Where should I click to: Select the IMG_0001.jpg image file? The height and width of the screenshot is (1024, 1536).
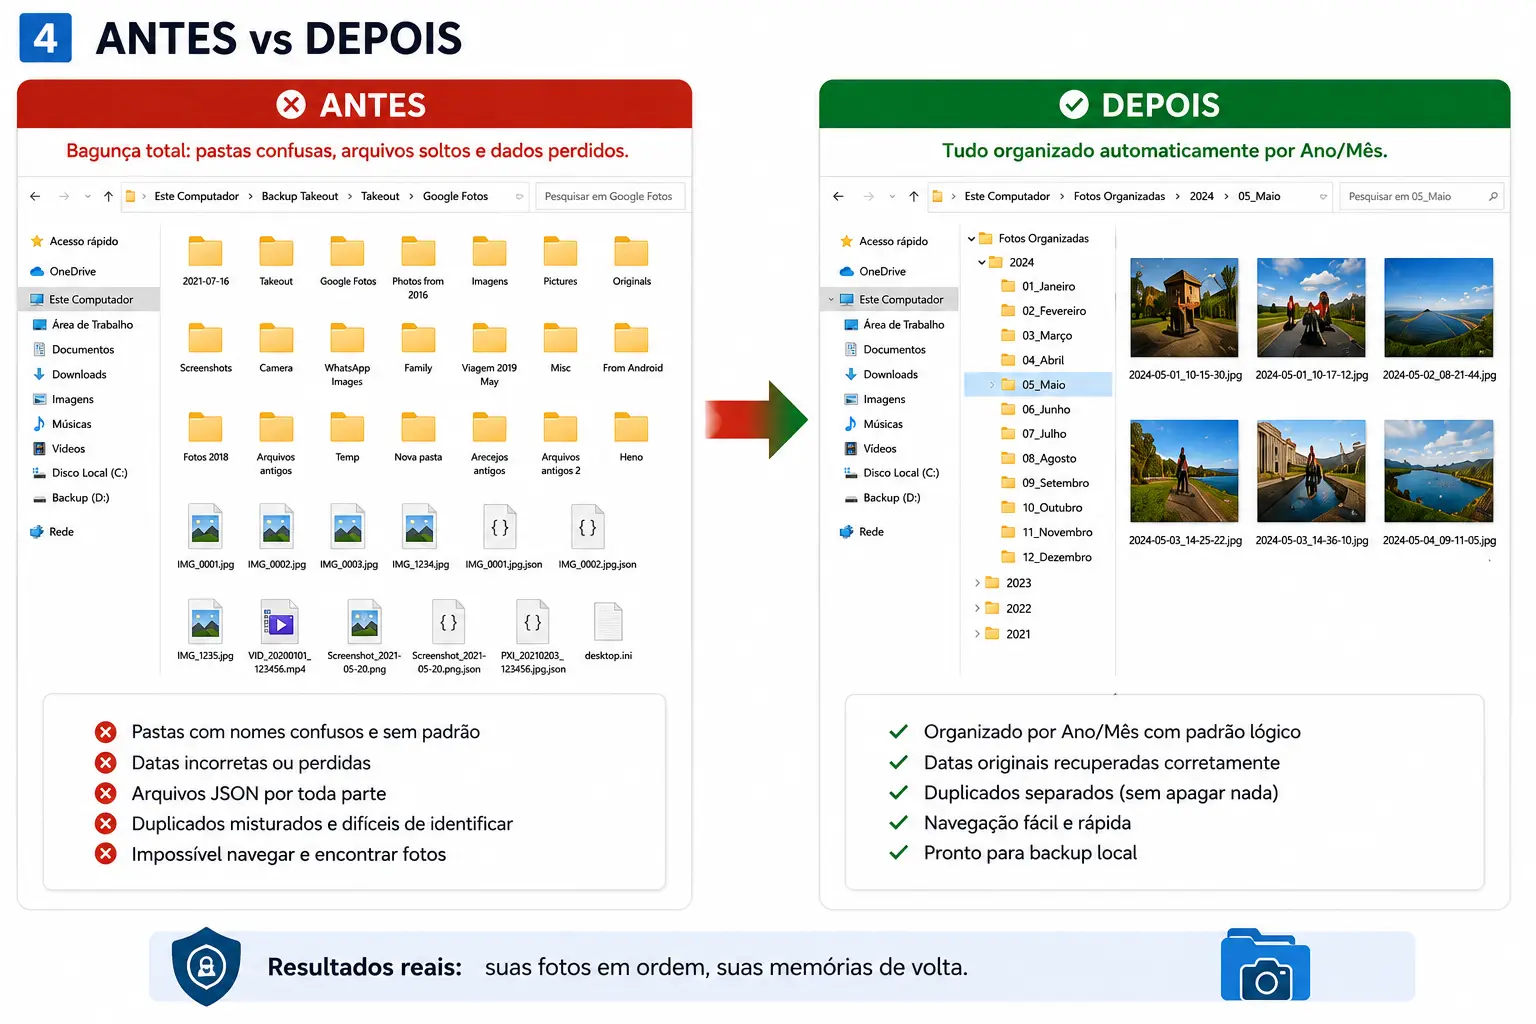coord(206,537)
